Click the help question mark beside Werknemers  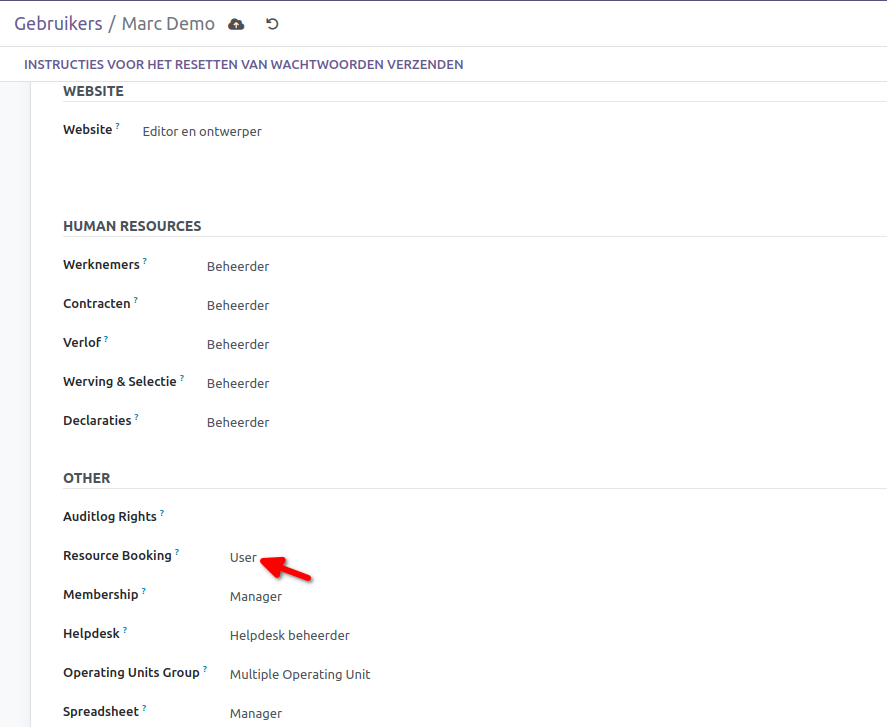[x=144, y=261]
